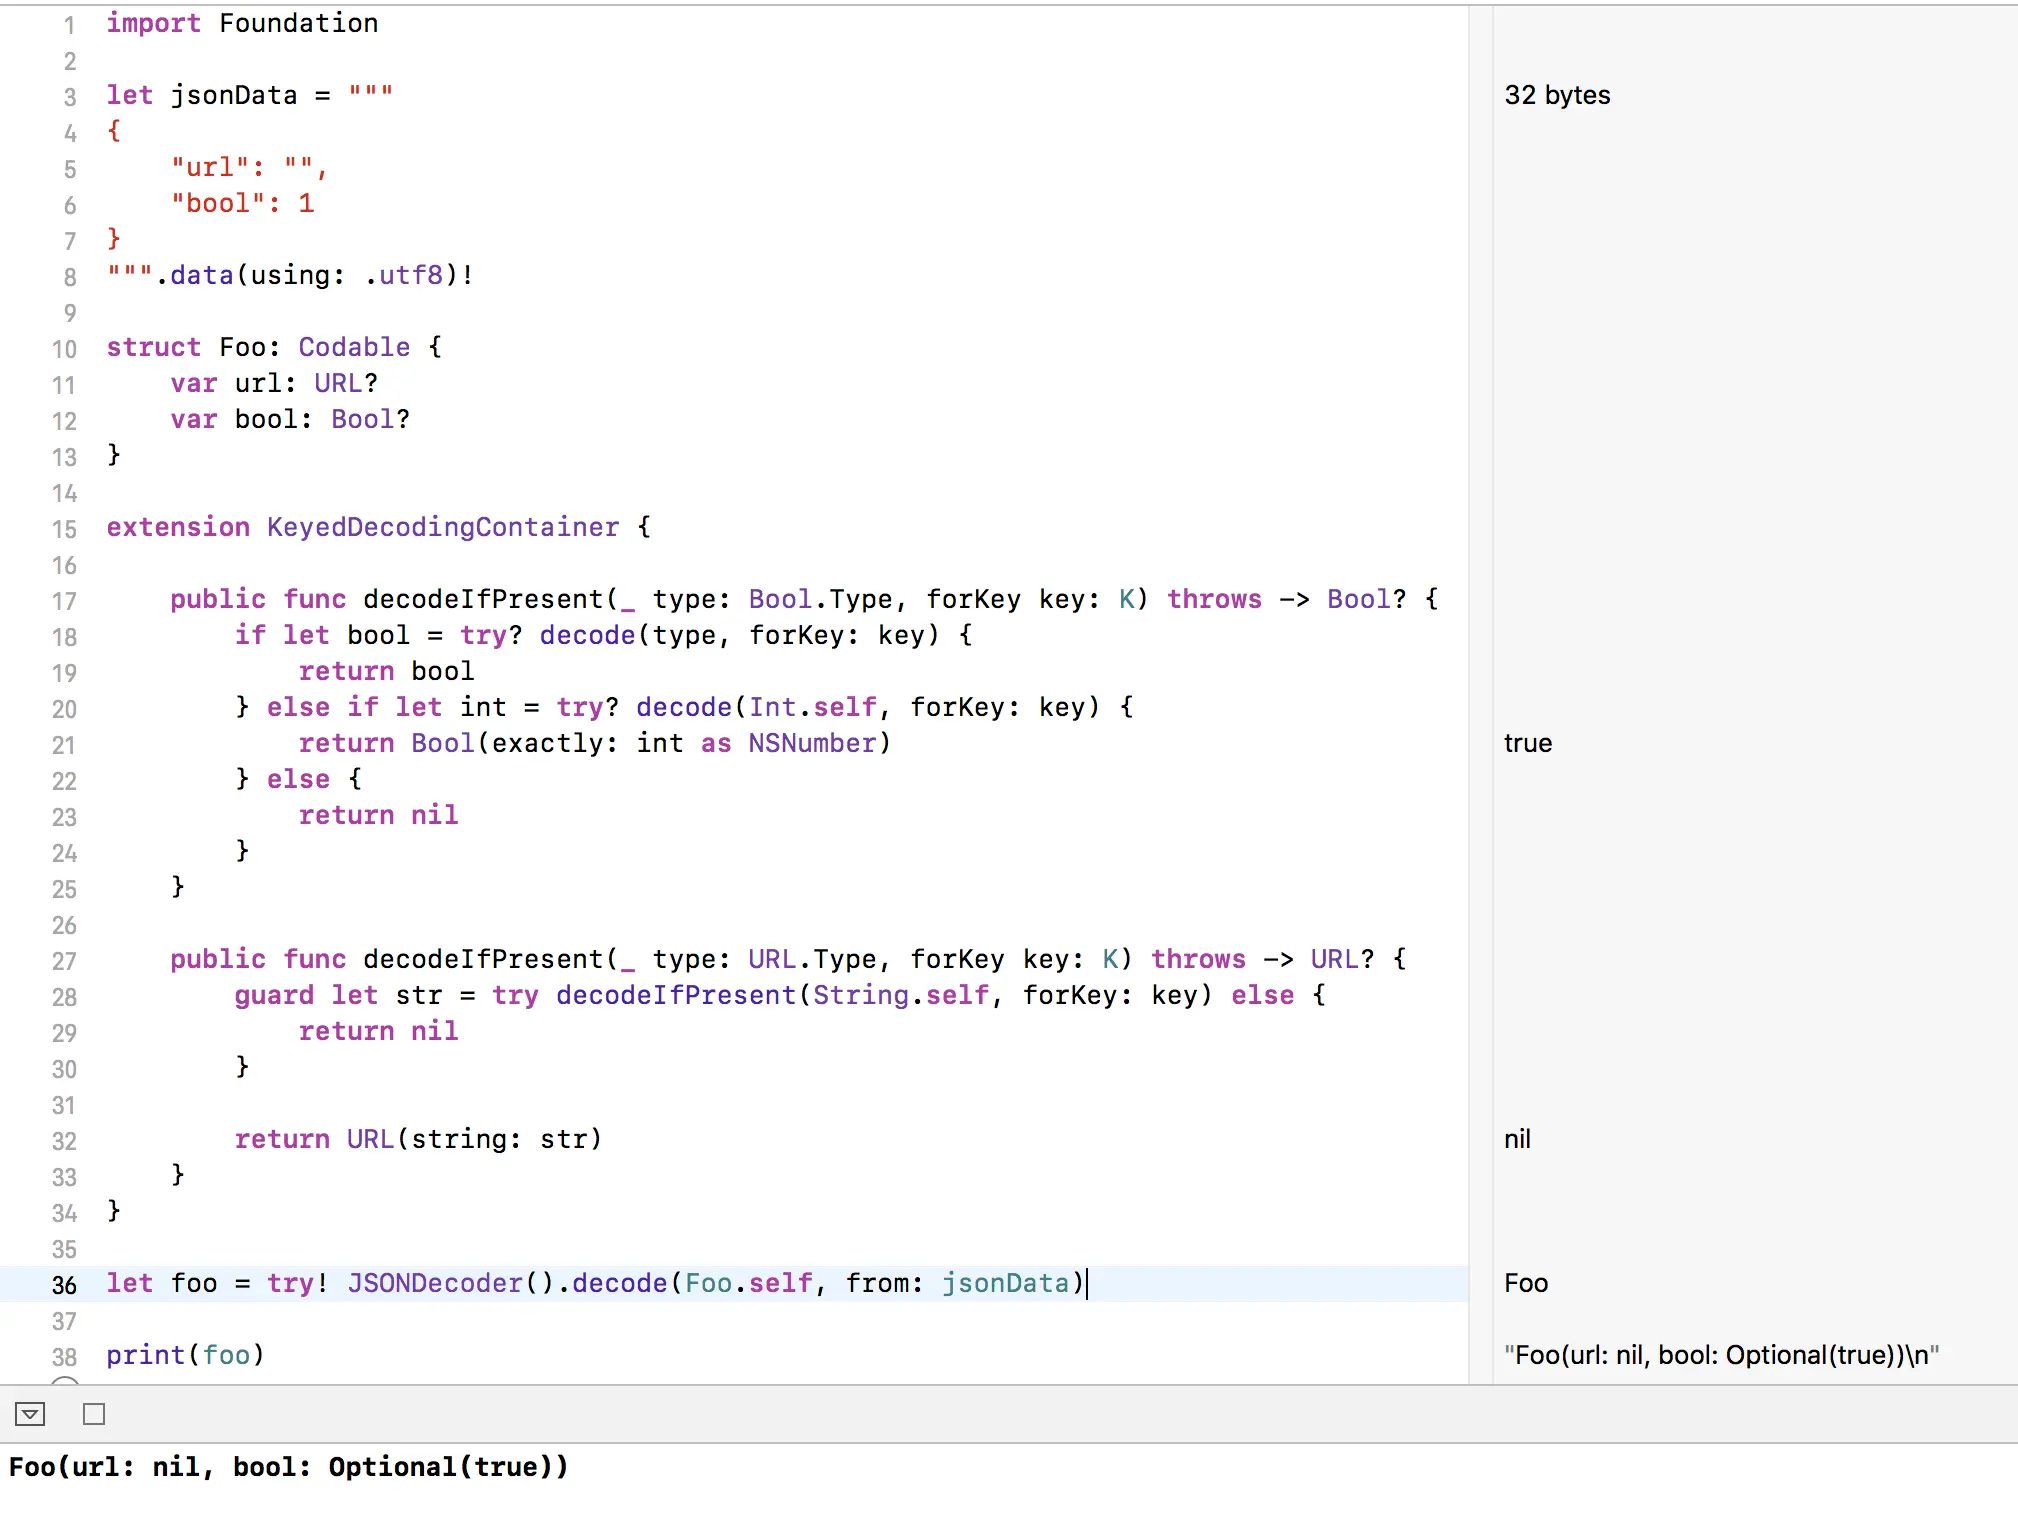The image size is (2018, 1516).
Task: Click the "32 bytes" result in sidebar
Action: pos(1557,95)
